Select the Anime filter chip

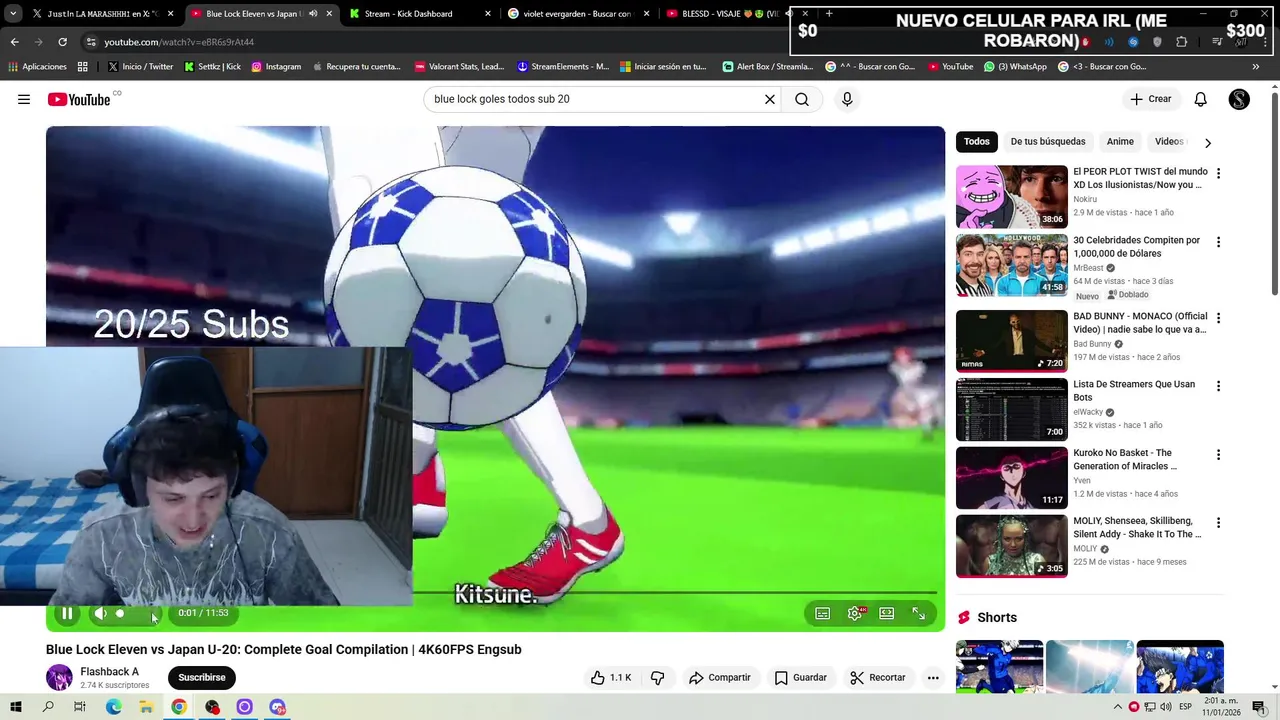[1120, 141]
